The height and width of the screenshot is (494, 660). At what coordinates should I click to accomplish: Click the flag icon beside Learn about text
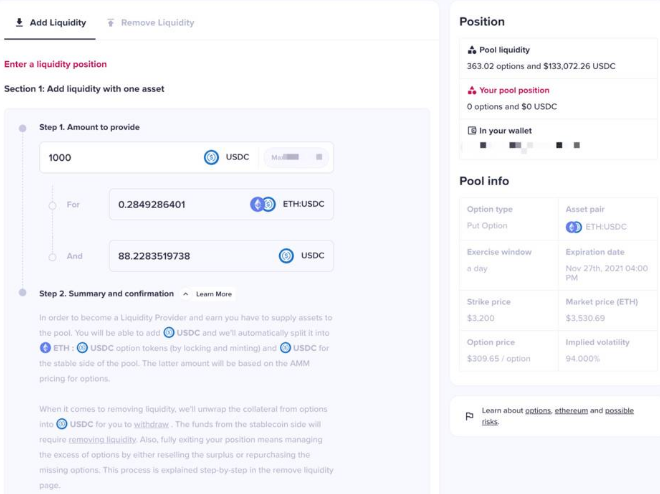[469, 417]
